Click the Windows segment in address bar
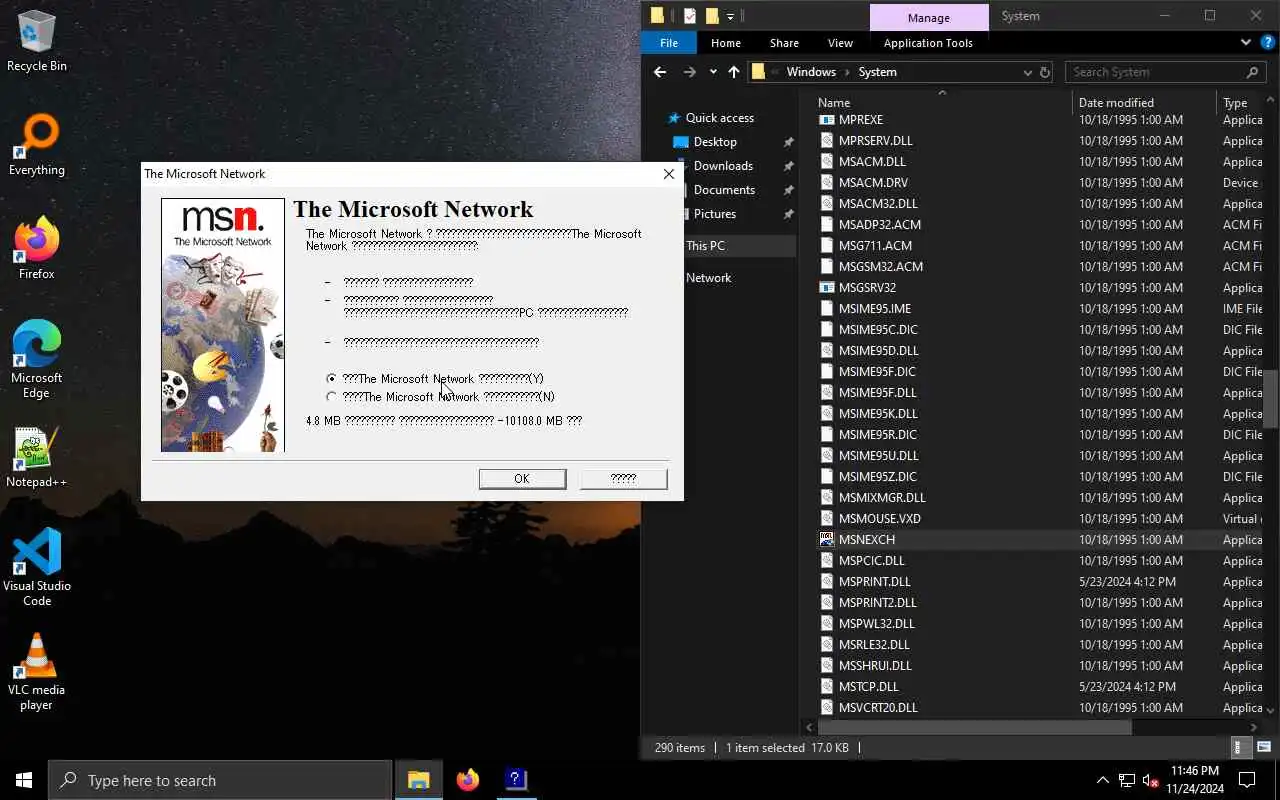 [811, 72]
